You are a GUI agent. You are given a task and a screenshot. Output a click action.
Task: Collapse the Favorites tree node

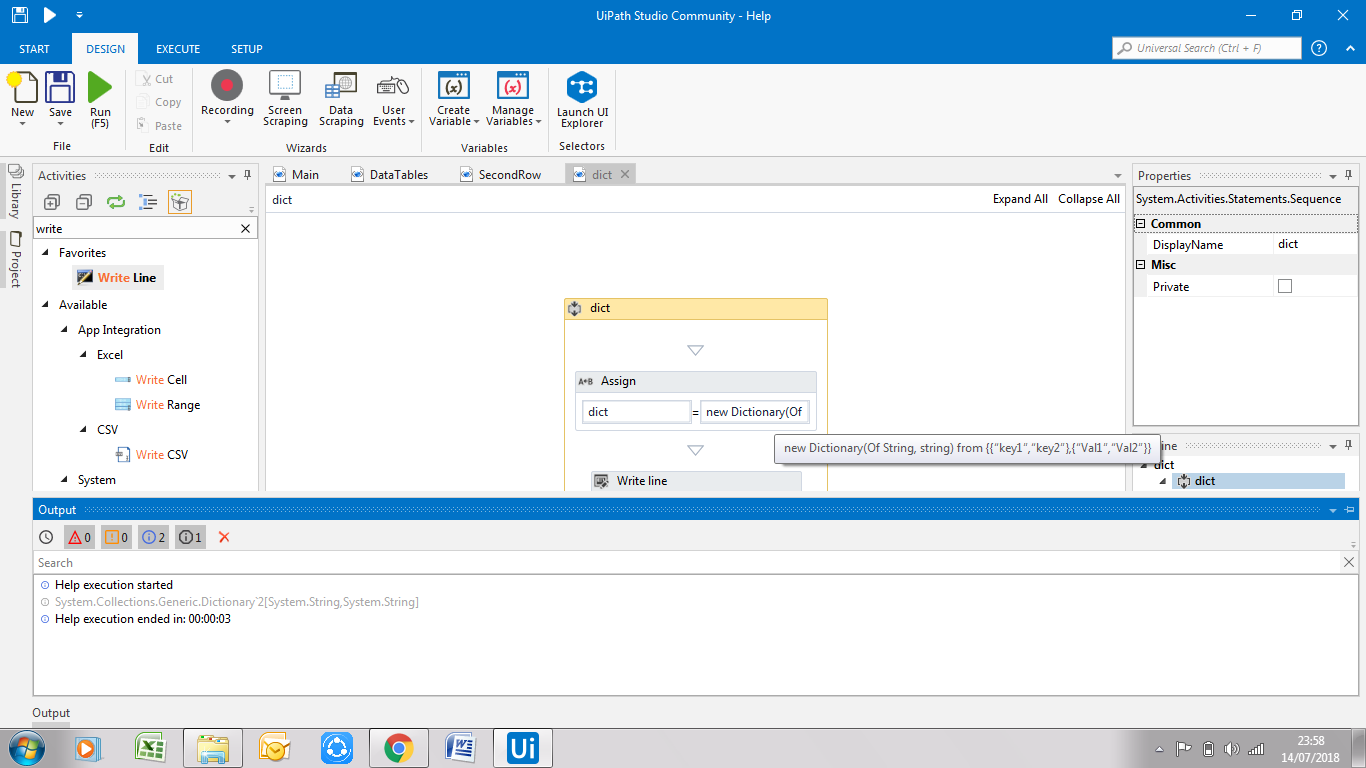pos(45,253)
